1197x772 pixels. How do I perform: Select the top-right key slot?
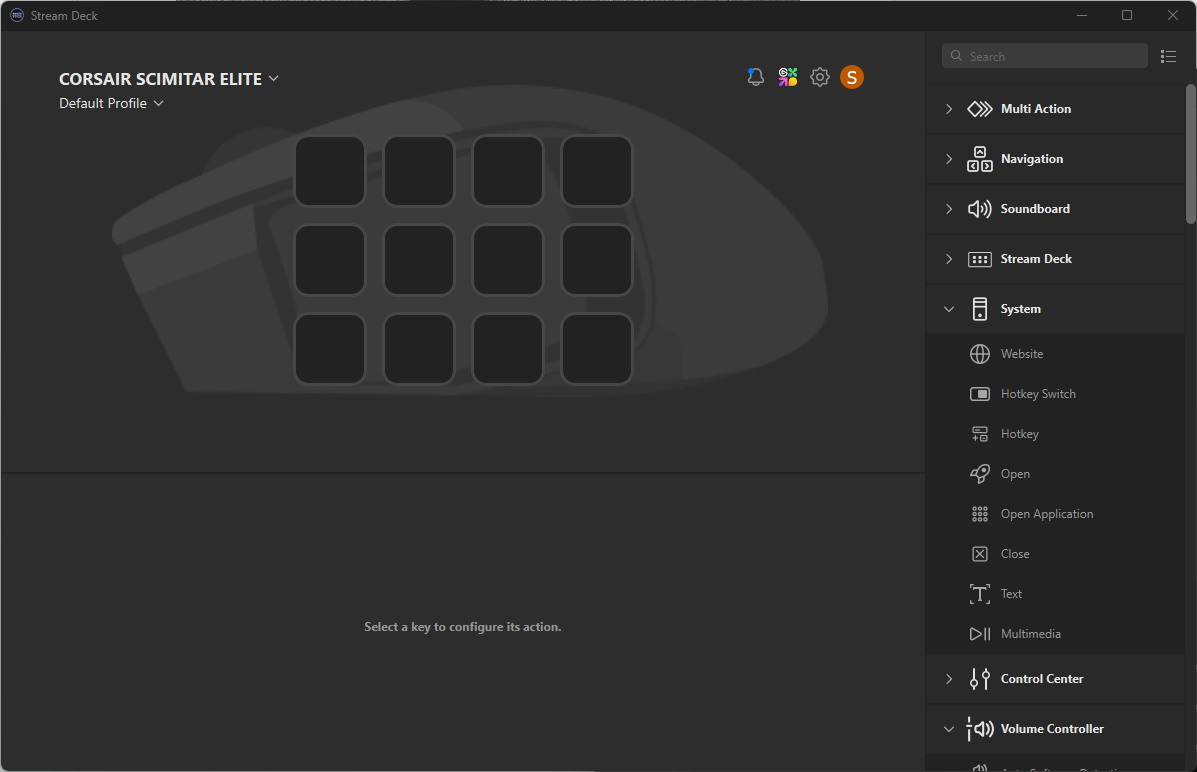[596, 171]
